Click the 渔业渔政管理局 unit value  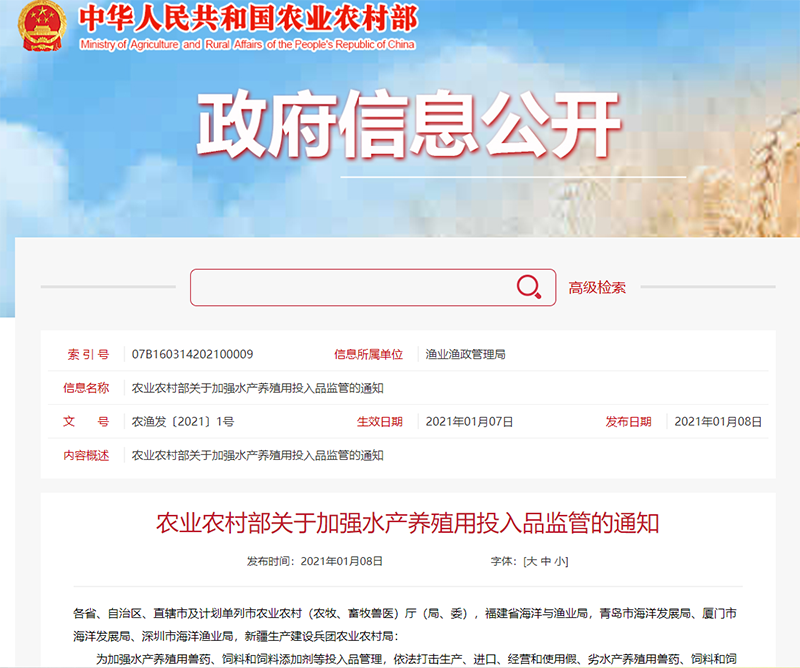[x=465, y=354]
